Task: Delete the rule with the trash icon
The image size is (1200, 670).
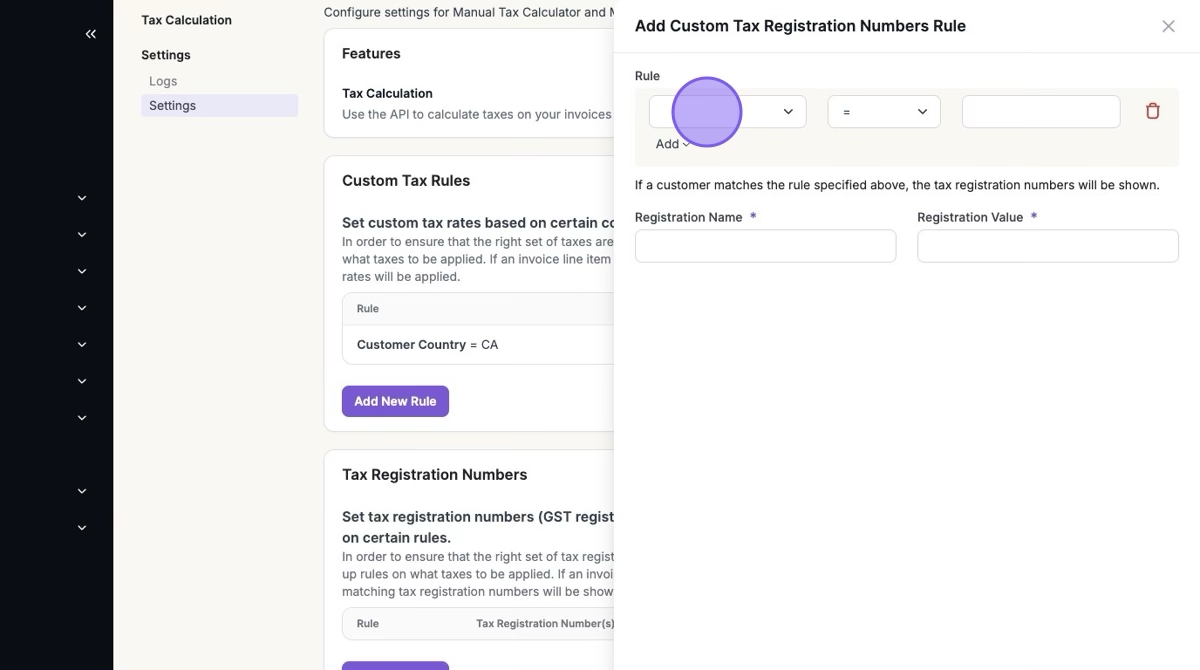Action: pos(1152,111)
